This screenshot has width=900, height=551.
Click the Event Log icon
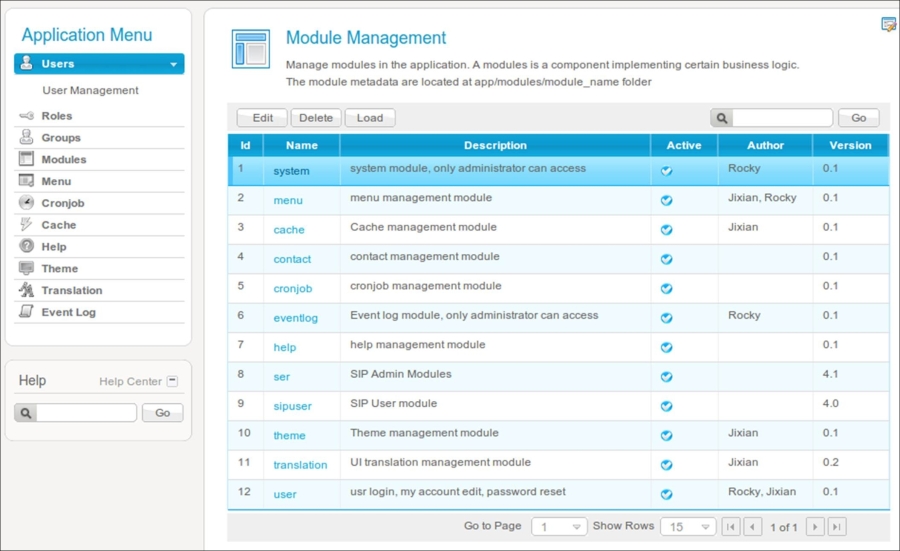pos(26,312)
